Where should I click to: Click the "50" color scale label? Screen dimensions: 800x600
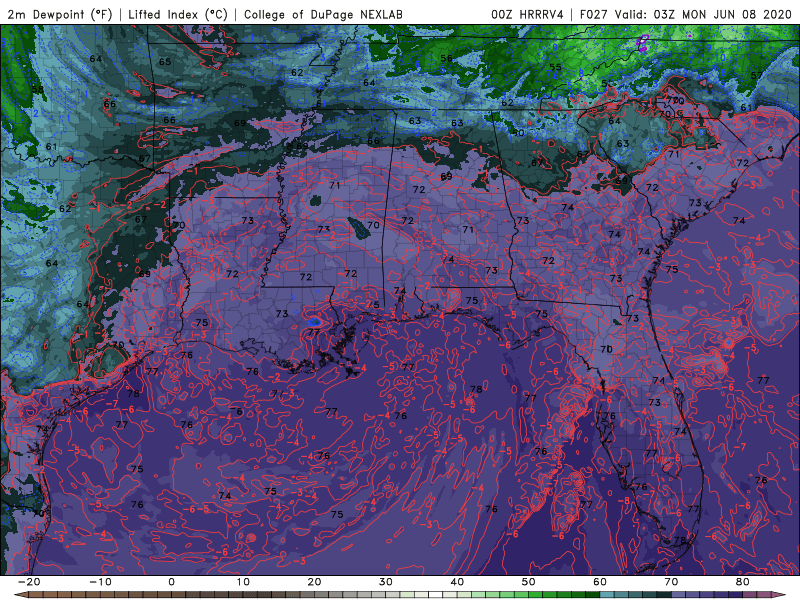(529, 582)
